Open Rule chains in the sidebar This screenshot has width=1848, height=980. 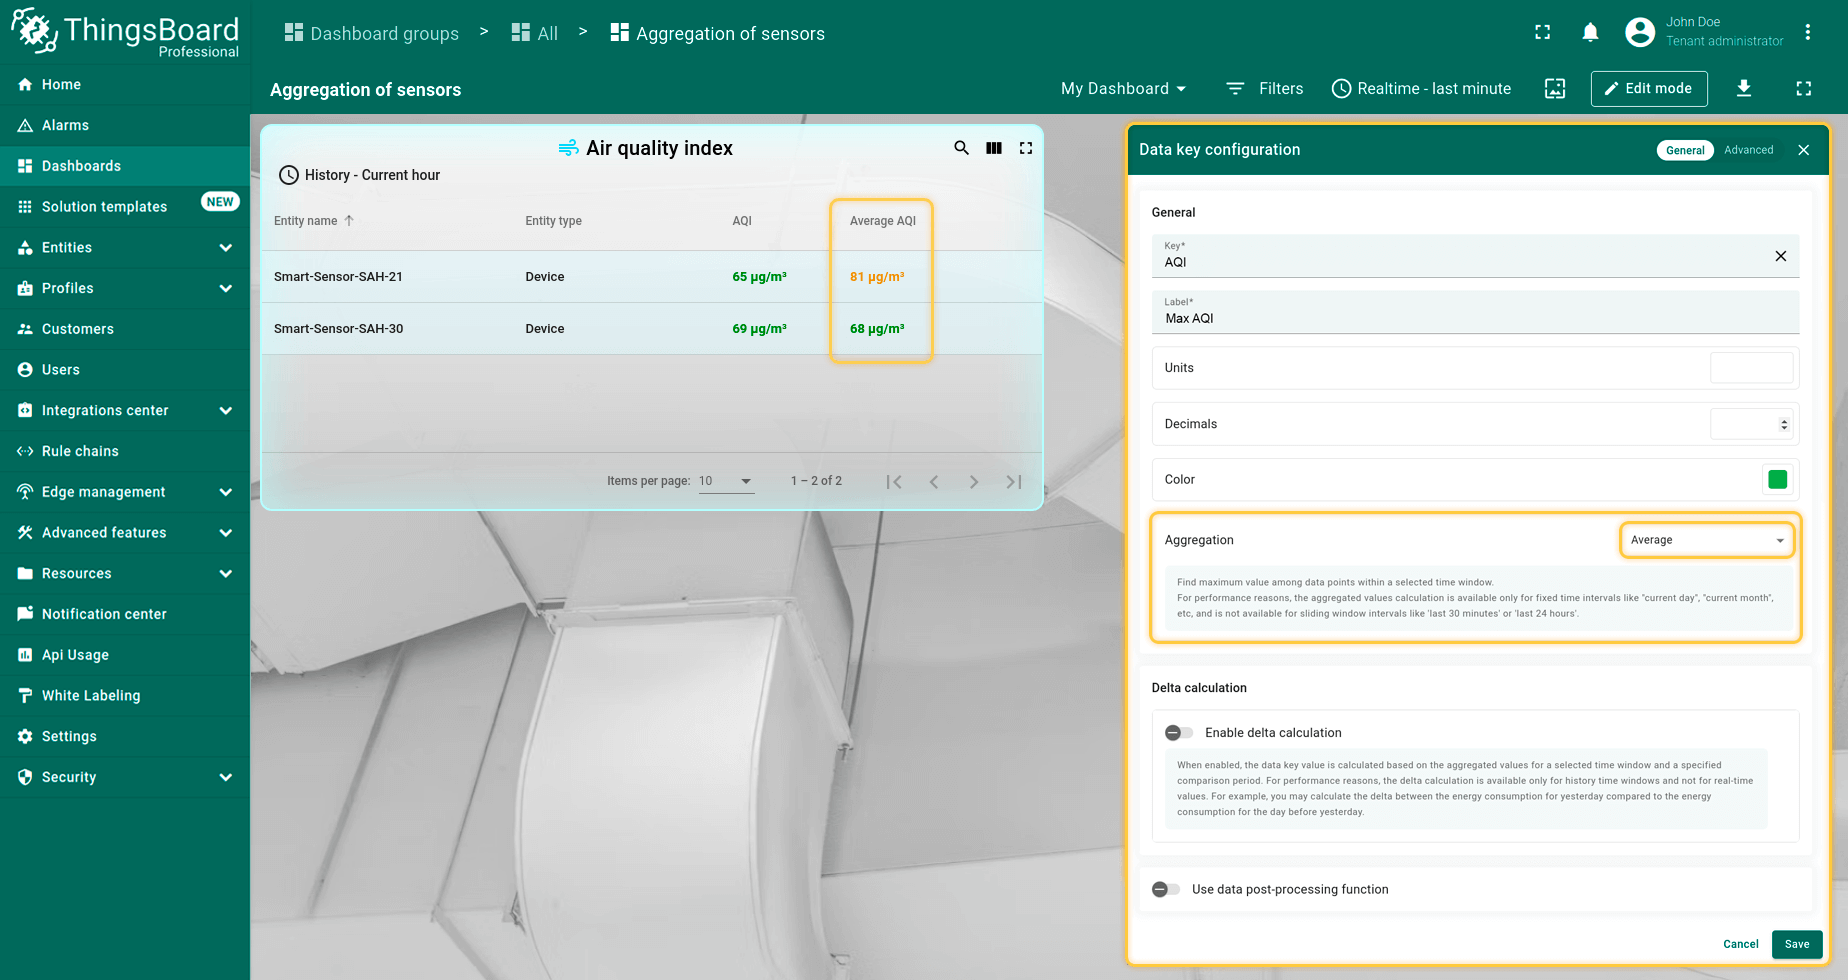80,451
